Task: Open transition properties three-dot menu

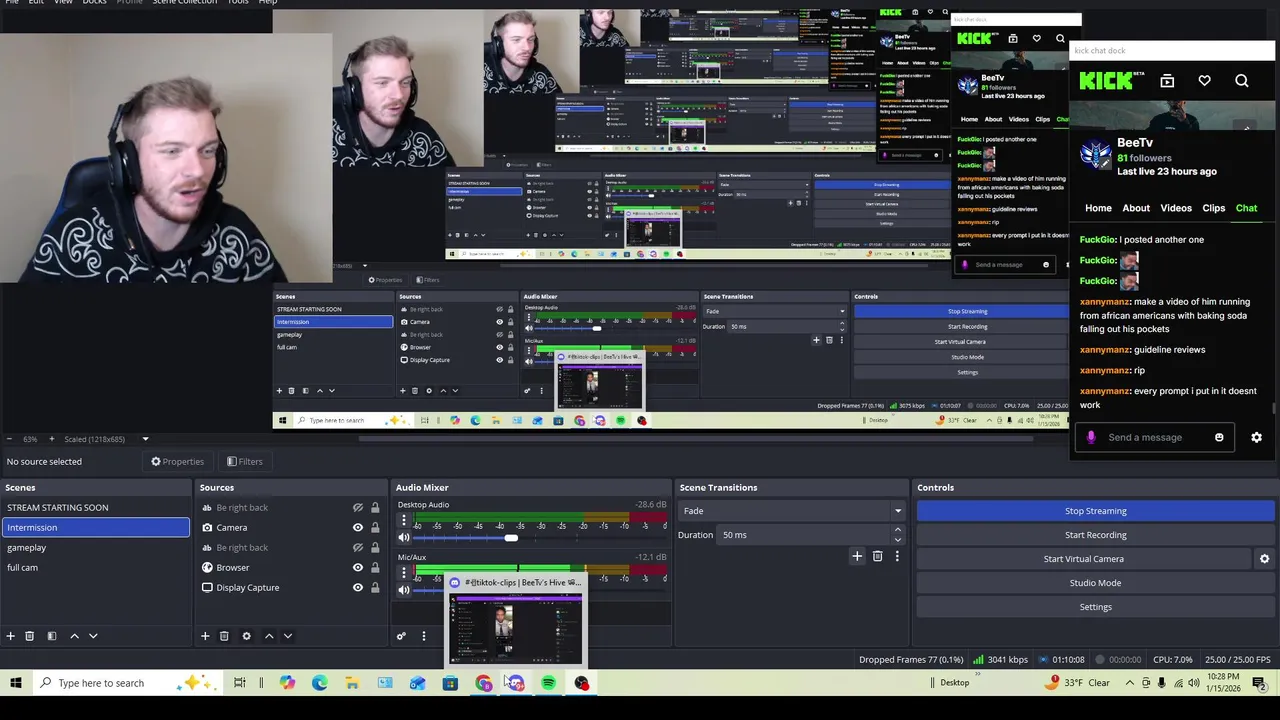Action: (x=897, y=556)
